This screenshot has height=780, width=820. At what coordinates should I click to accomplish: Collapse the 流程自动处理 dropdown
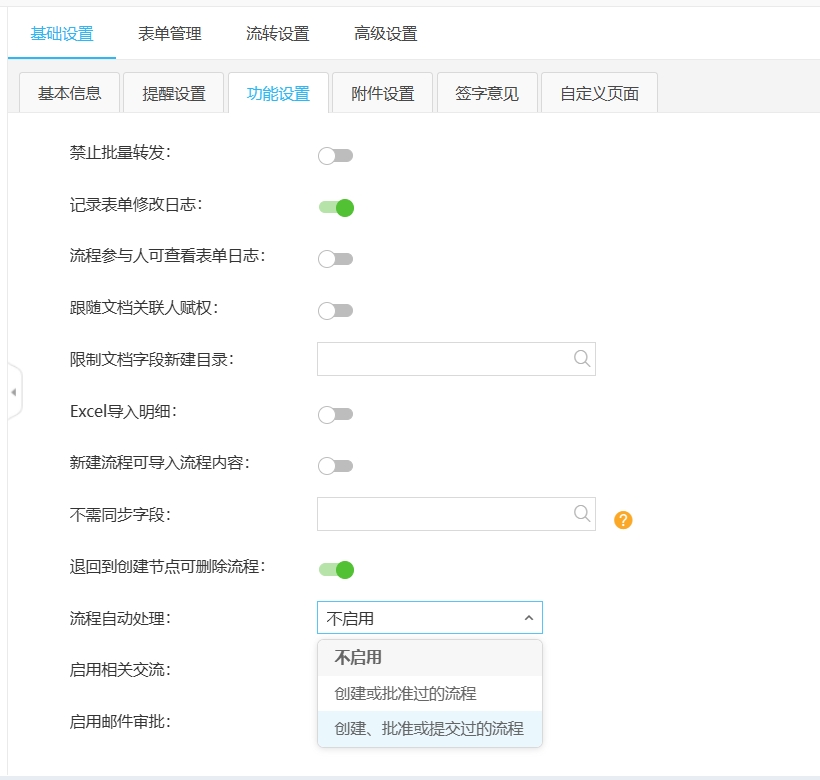pyautogui.click(x=528, y=619)
